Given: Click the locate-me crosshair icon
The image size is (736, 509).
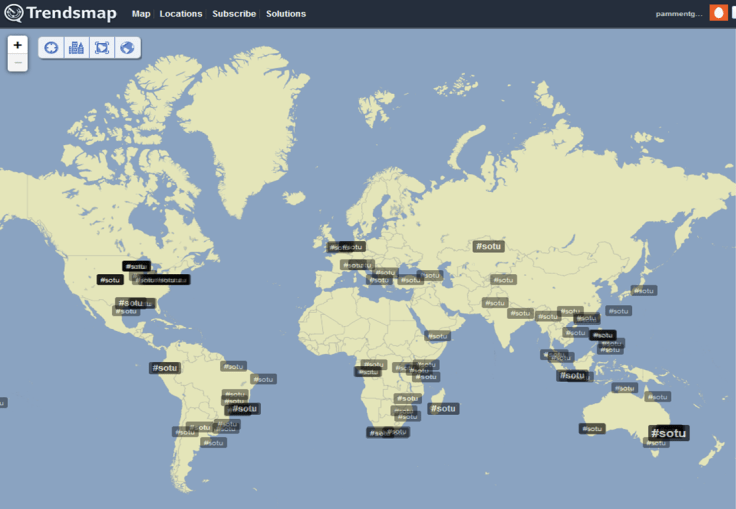Looking at the screenshot, I should point(51,48).
